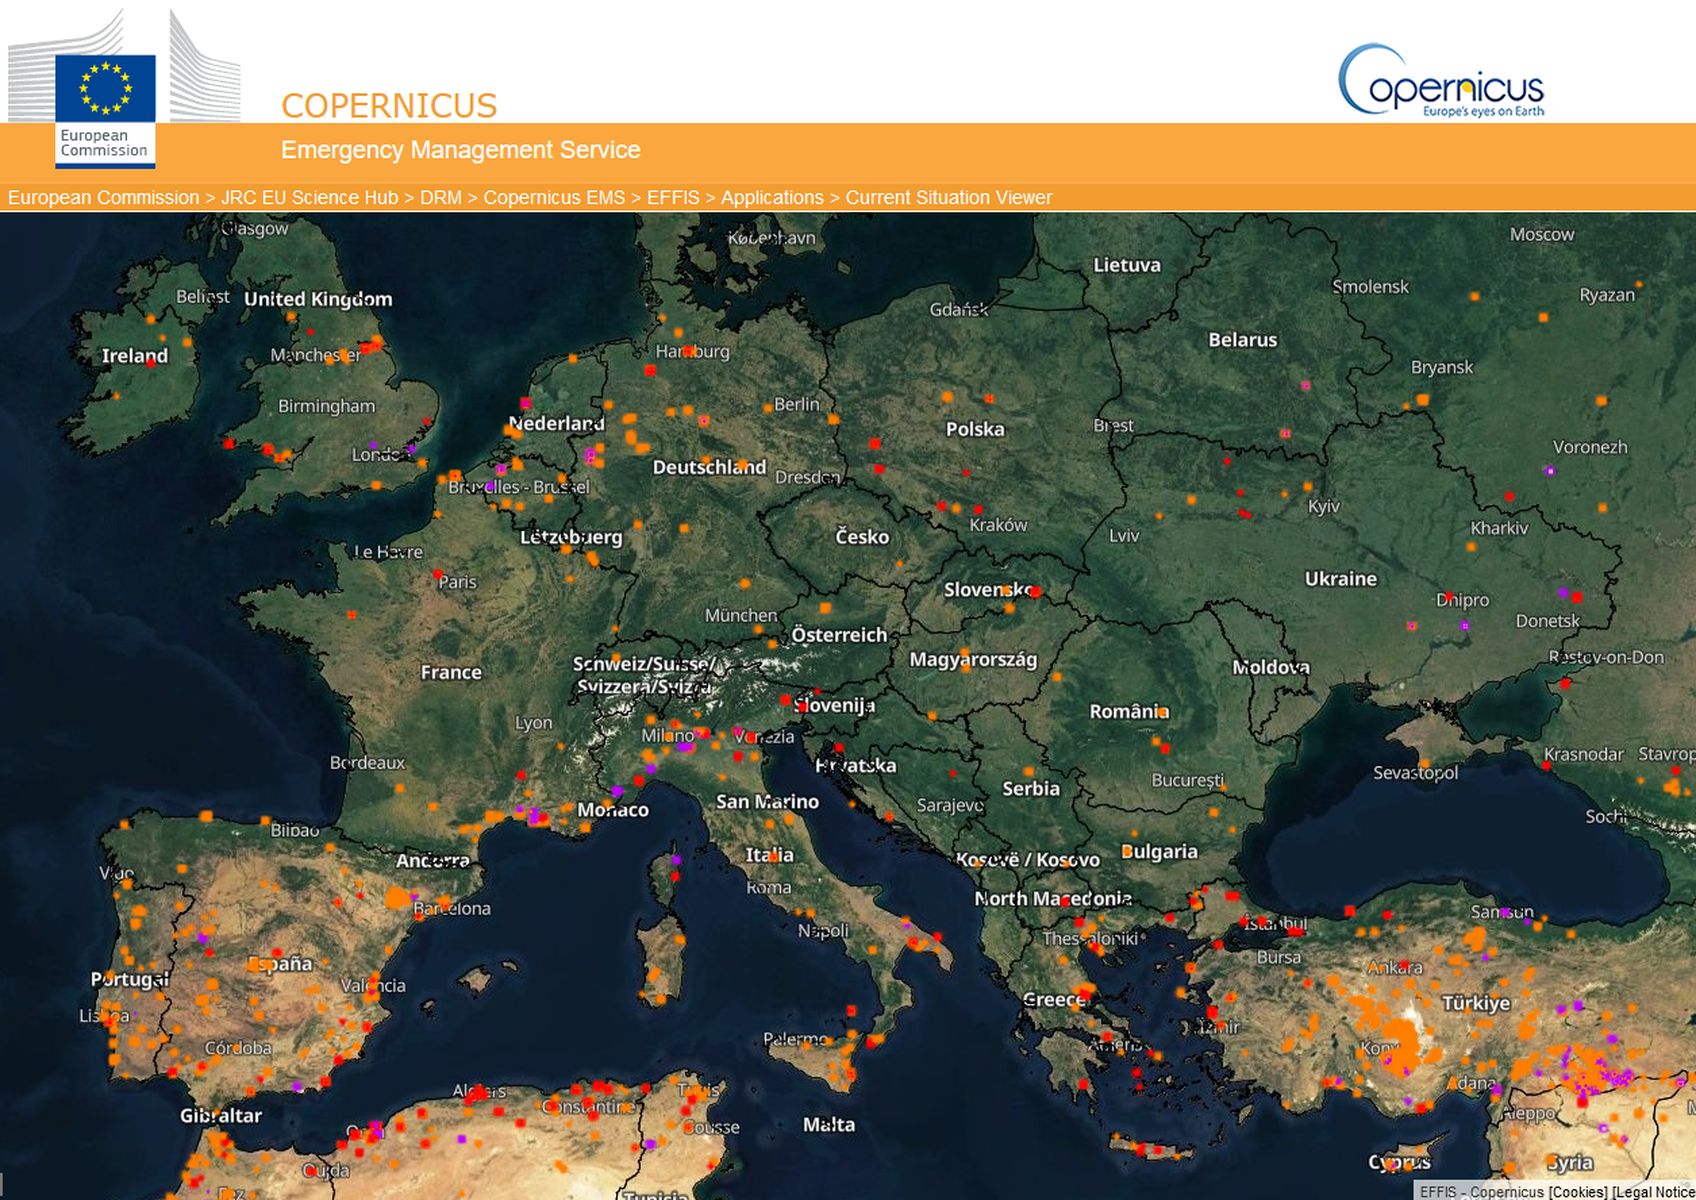
Task: Navigate to EFFIS in the breadcrumb
Action: click(673, 198)
